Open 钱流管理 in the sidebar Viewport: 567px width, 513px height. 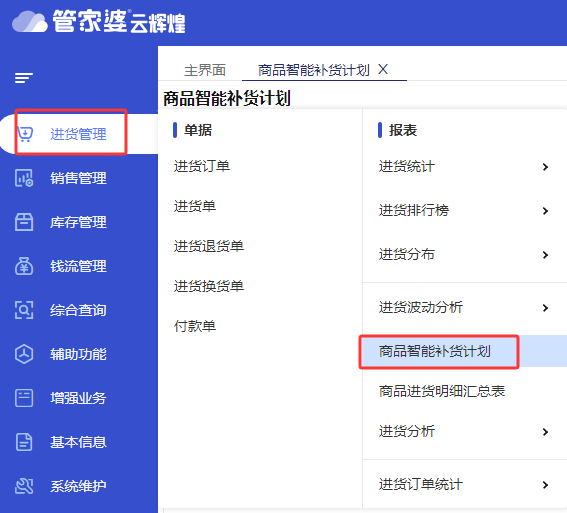tap(78, 266)
